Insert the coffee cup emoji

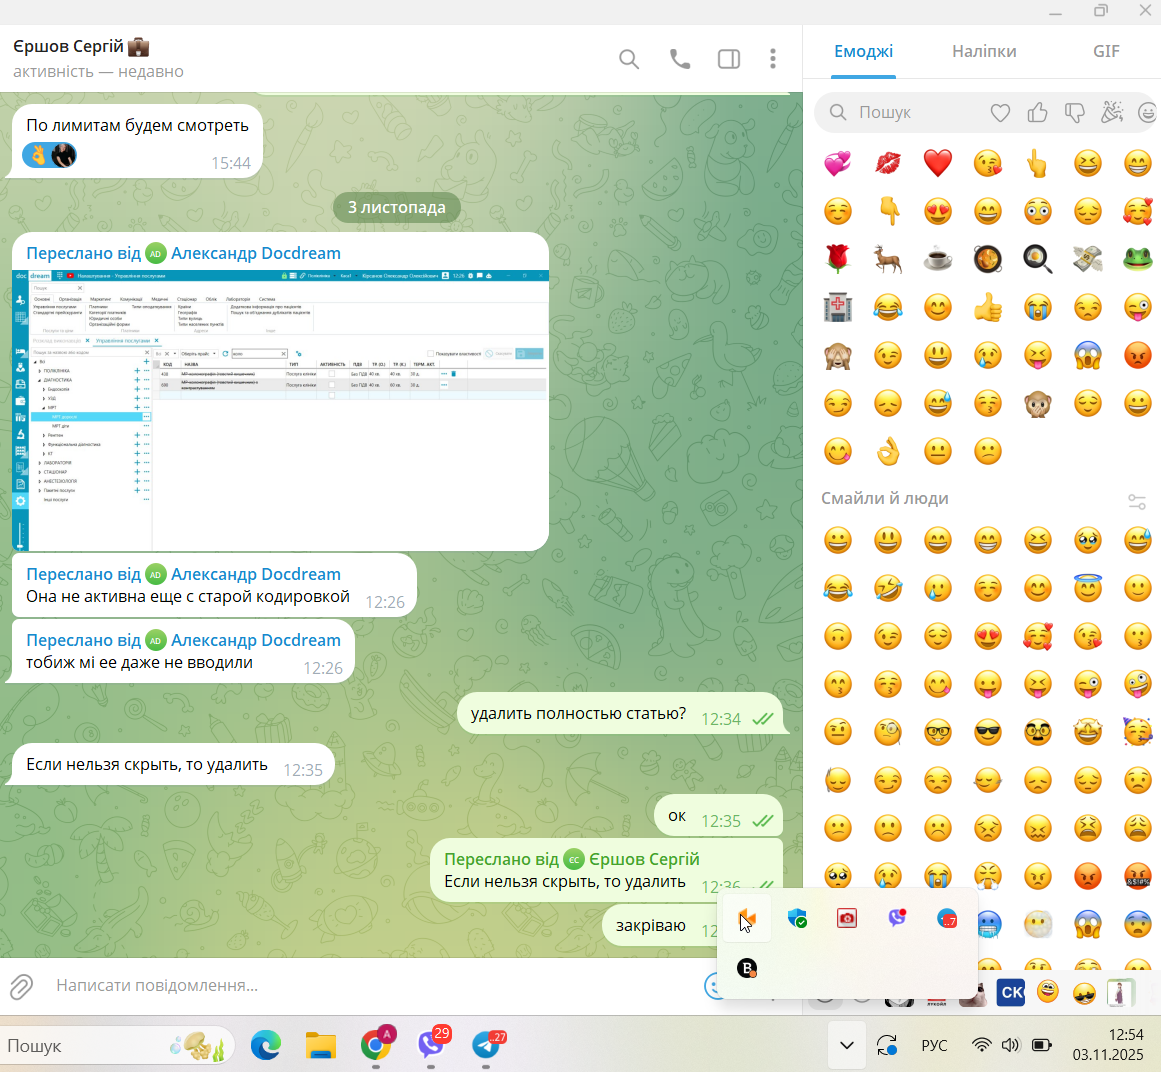[x=937, y=259]
